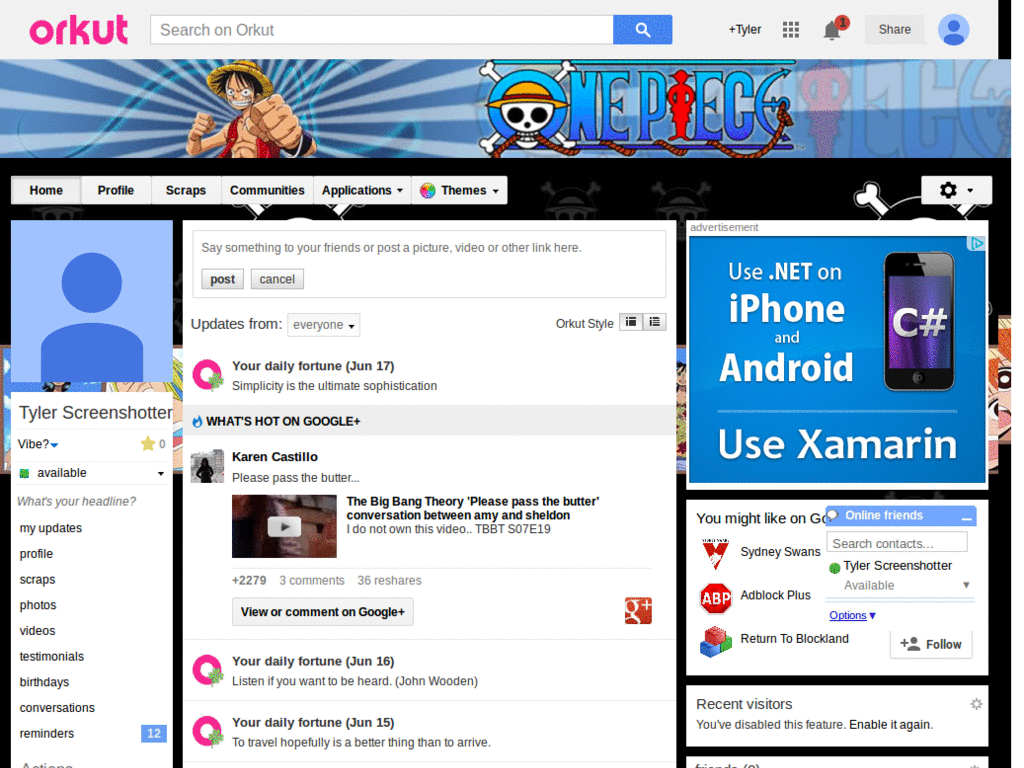Follow Return To Blockland
The image size is (1024, 768).
(x=931, y=645)
